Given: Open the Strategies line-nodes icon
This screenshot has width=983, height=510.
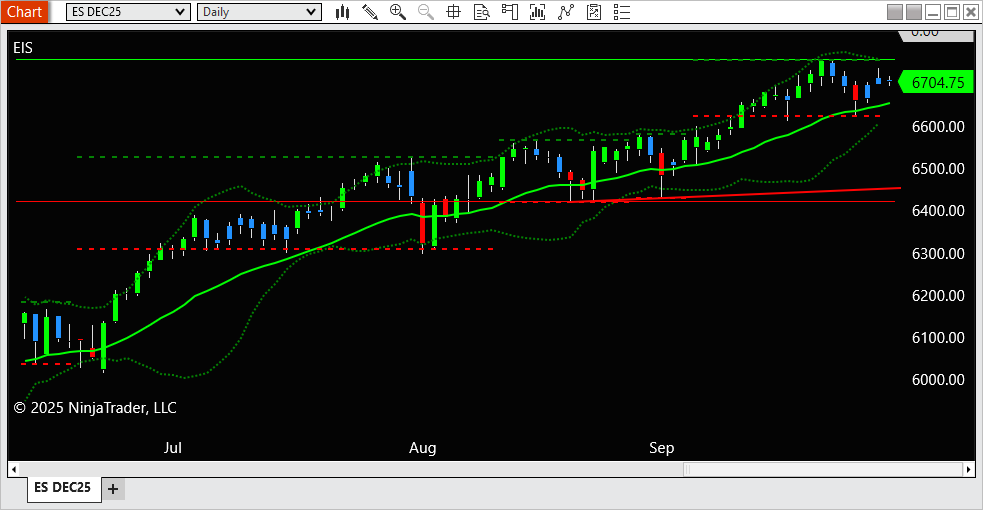Looking at the screenshot, I should (565, 12).
